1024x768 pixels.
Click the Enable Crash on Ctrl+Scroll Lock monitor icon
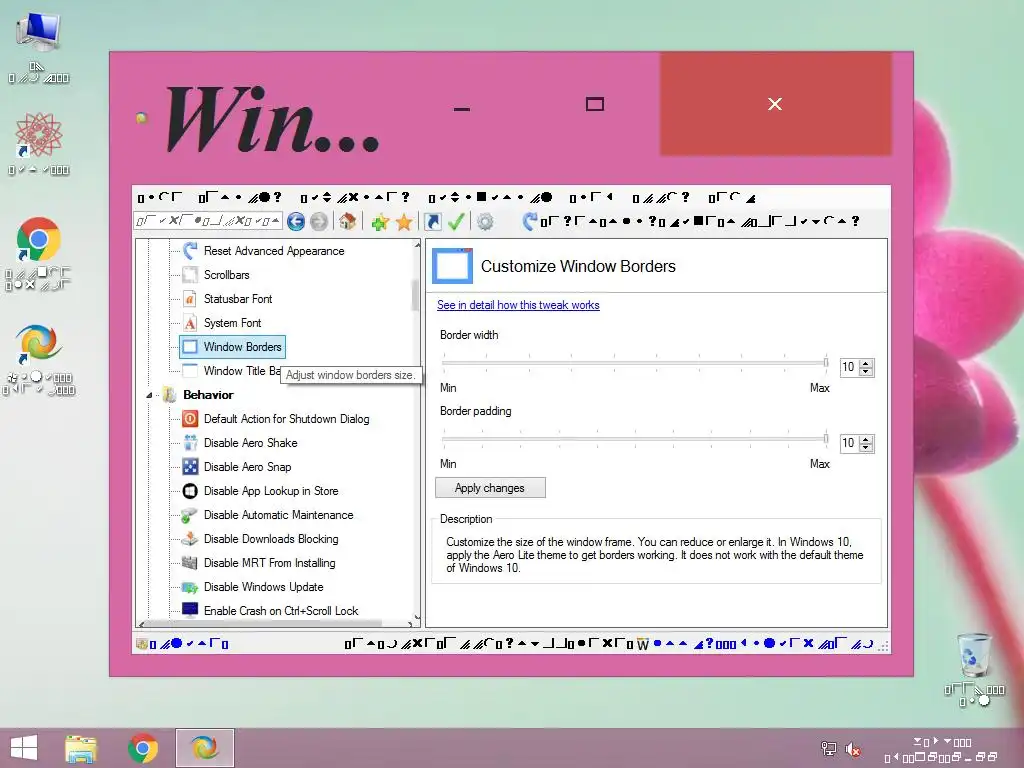[190, 610]
